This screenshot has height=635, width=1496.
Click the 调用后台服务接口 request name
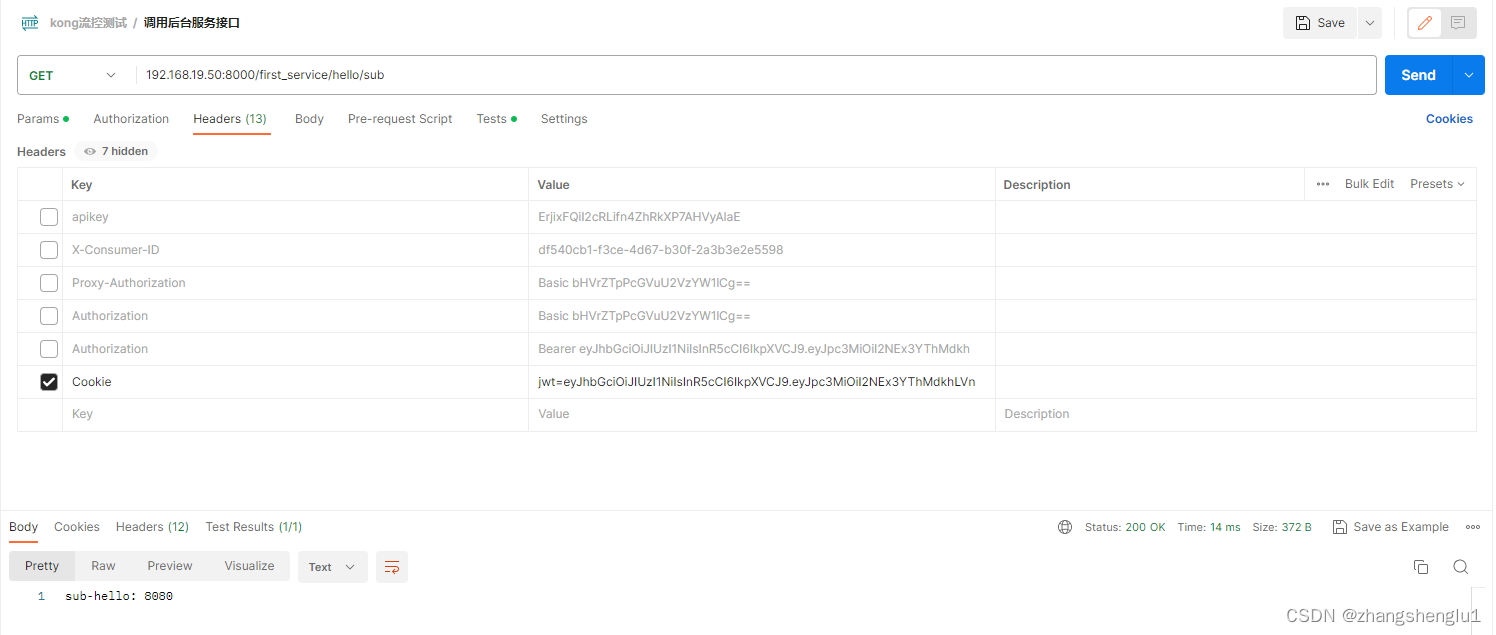192,23
